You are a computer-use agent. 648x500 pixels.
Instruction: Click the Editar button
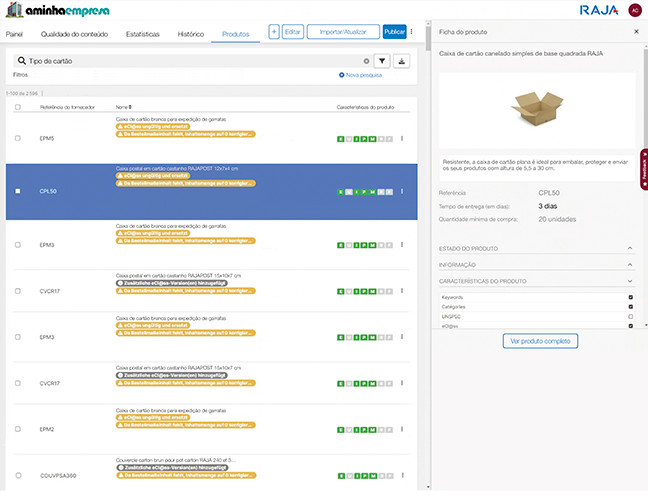(293, 32)
